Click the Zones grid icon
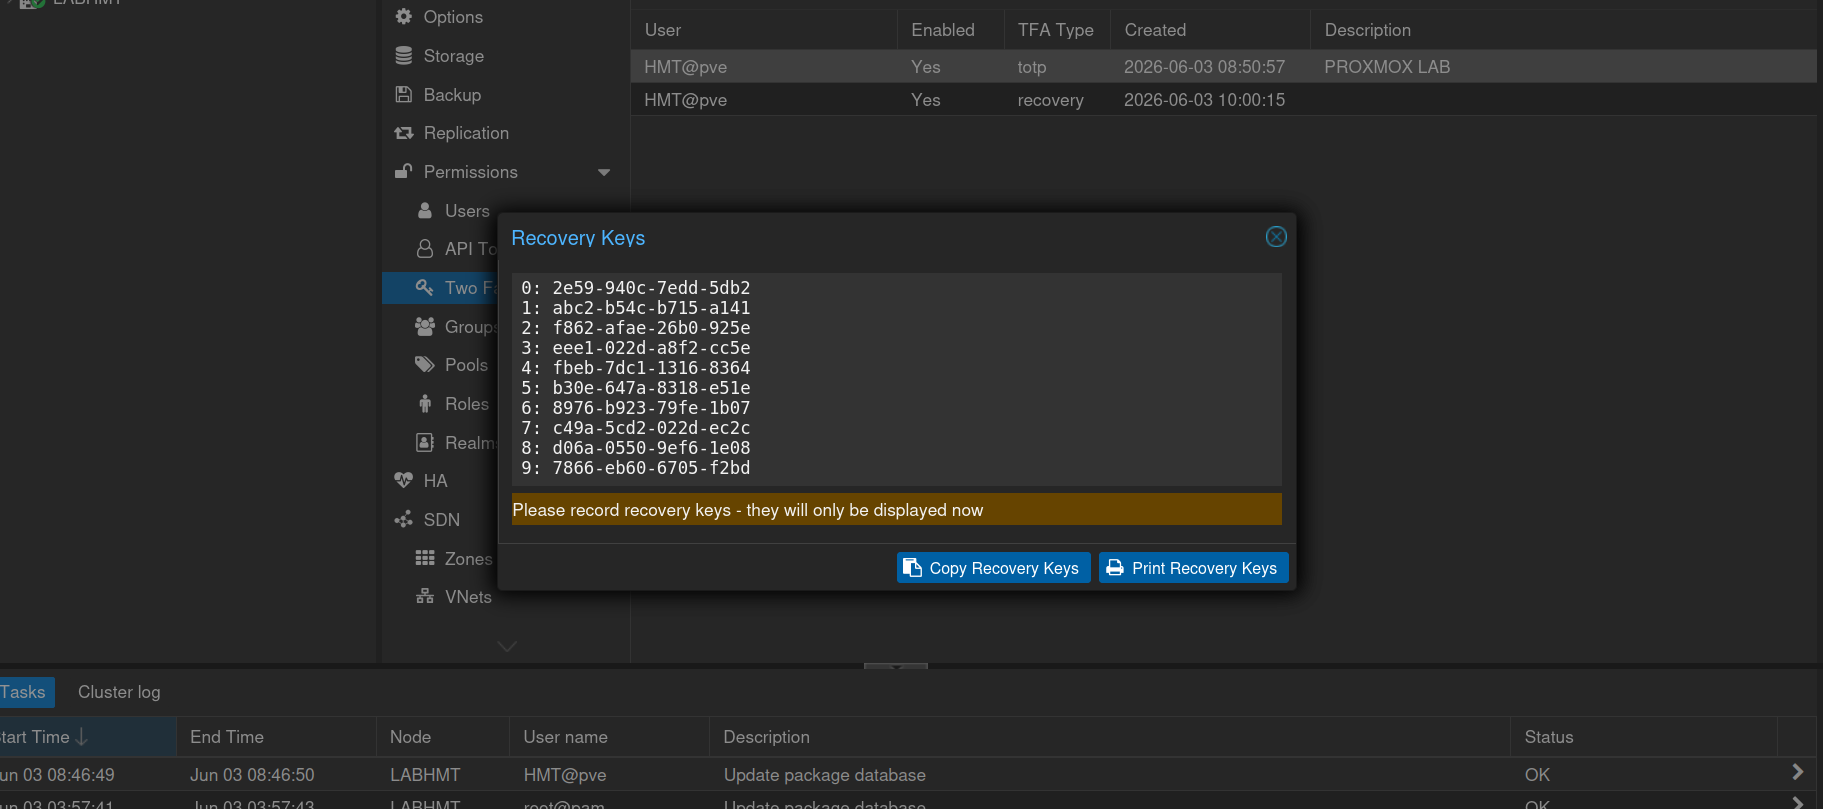Viewport: 1823px width, 809px height. (x=425, y=558)
